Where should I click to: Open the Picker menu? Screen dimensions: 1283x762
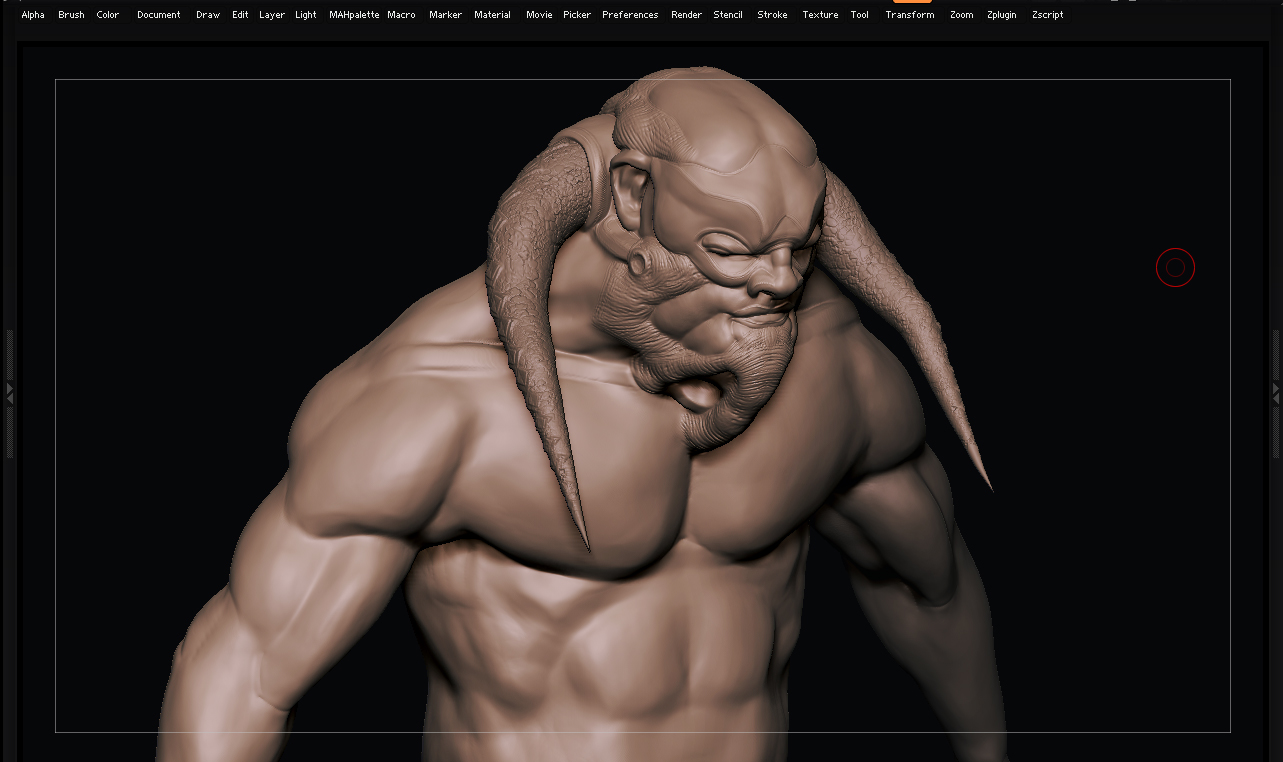[577, 15]
